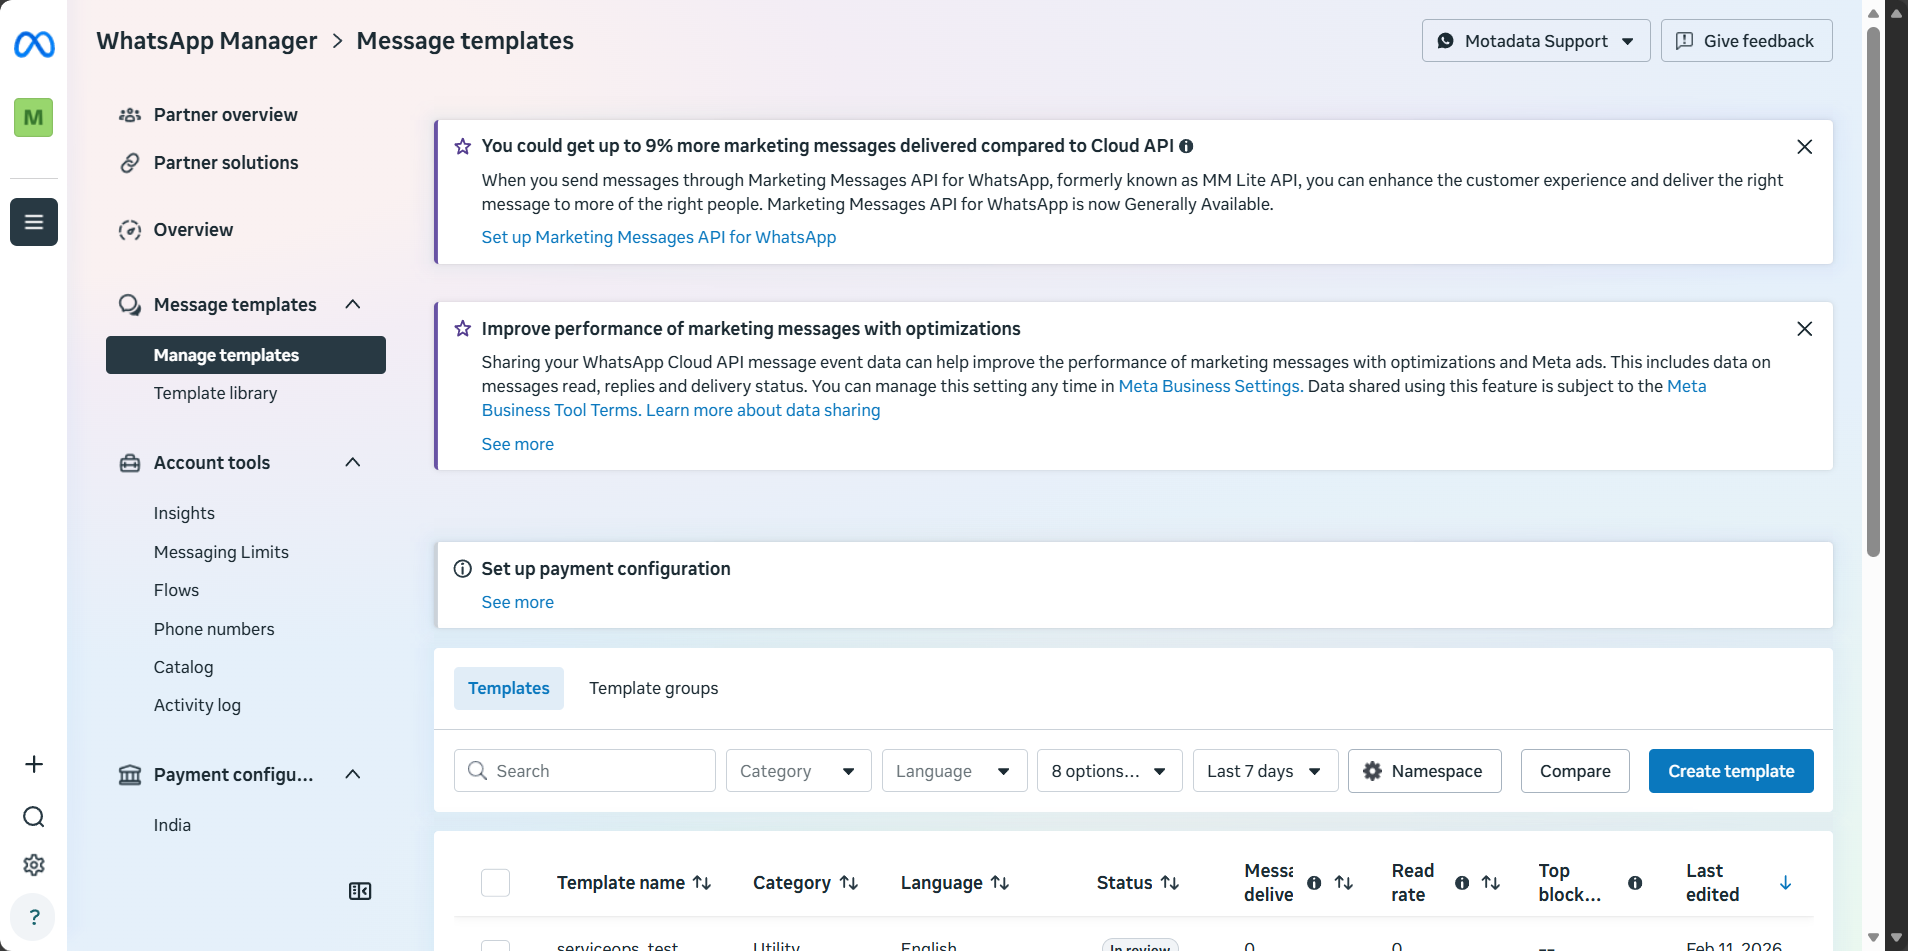The width and height of the screenshot is (1908, 951).
Task: Open settings gear in left rail
Action: [34, 865]
